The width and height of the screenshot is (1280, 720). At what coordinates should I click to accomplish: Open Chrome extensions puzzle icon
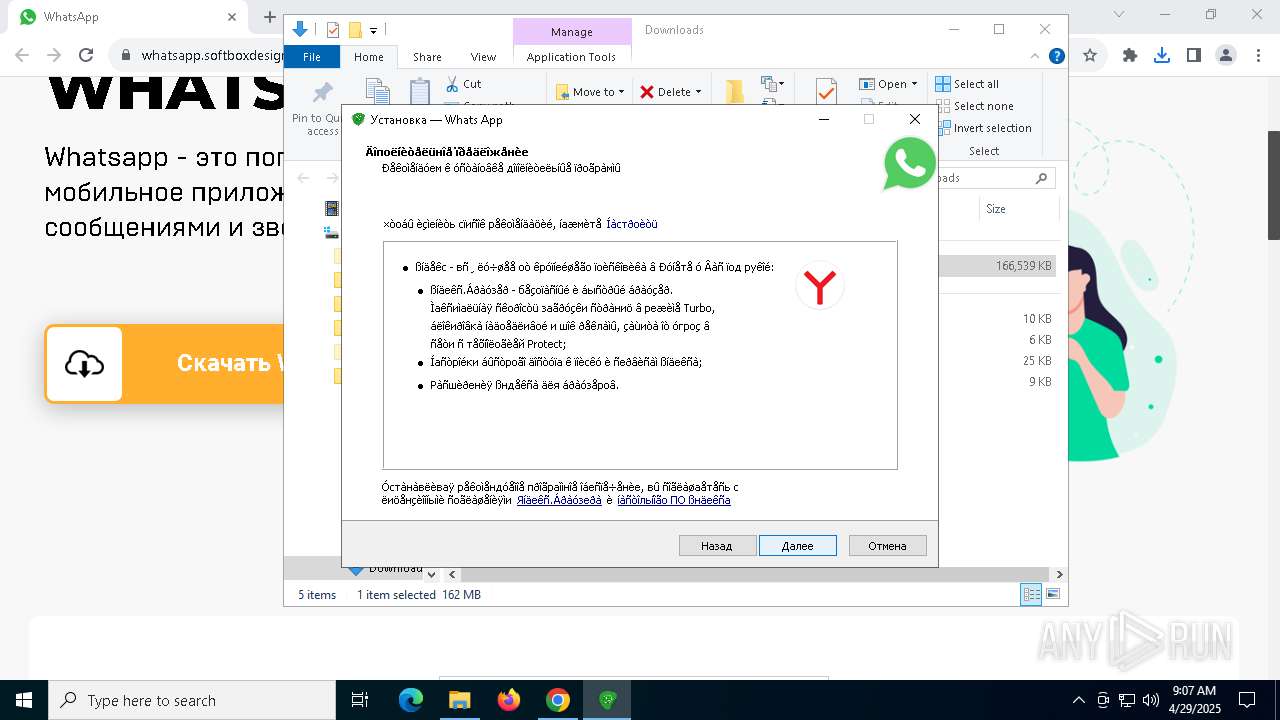(1130, 56)
